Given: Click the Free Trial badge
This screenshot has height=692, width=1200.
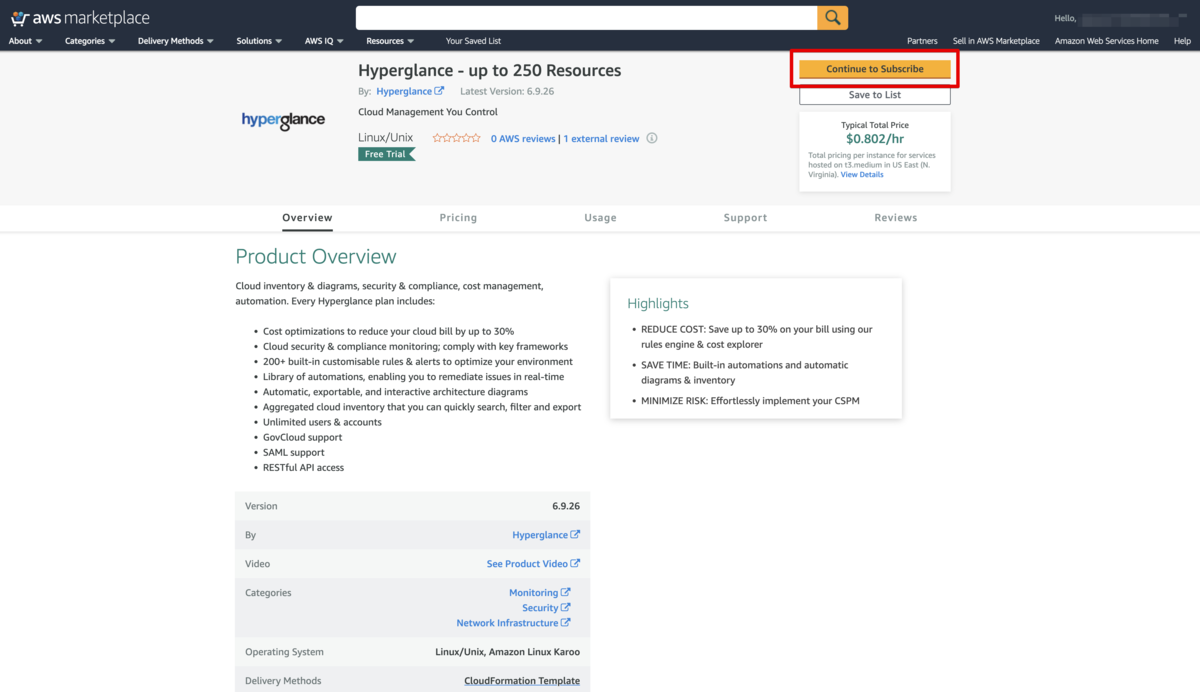Looking at the screenshot, I should click(x=386, y=154).
